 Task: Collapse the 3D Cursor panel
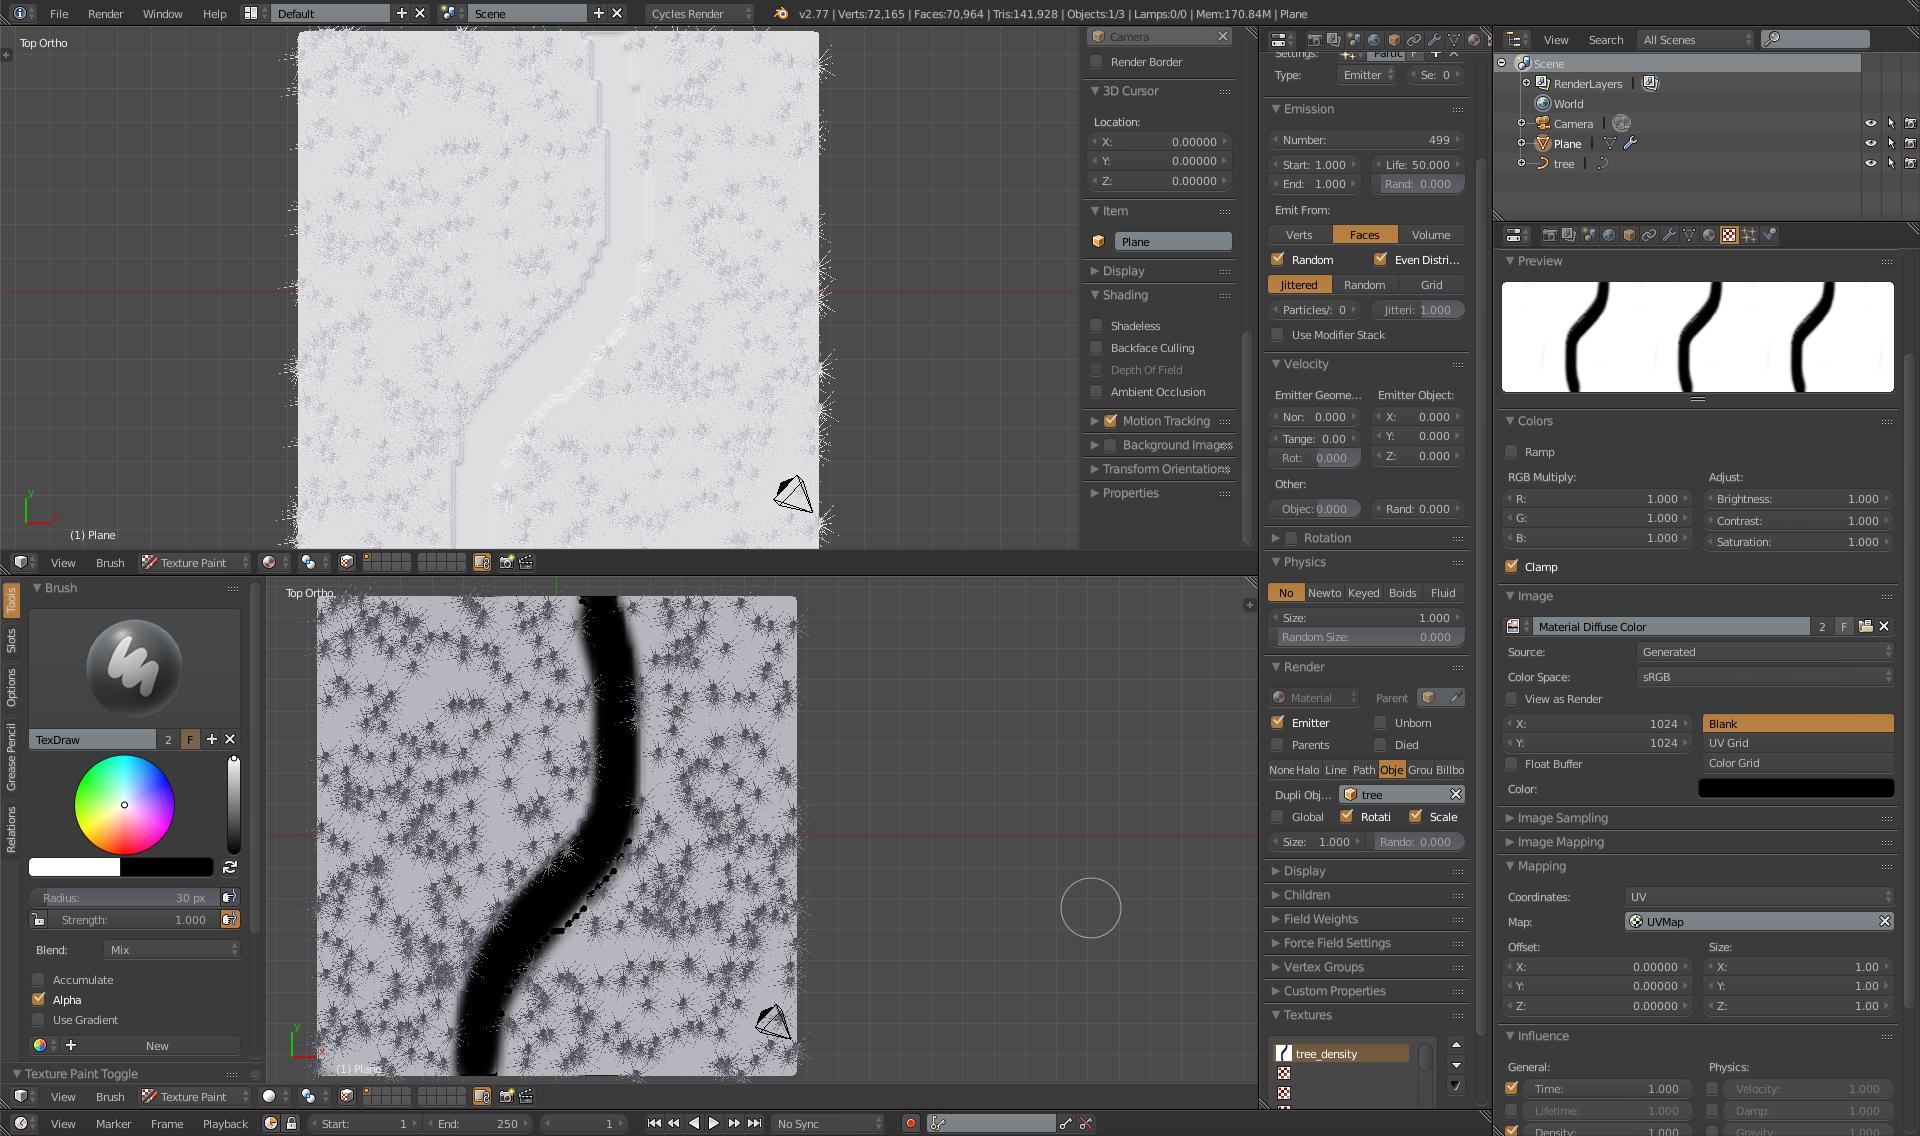(x=1095, y=90)
